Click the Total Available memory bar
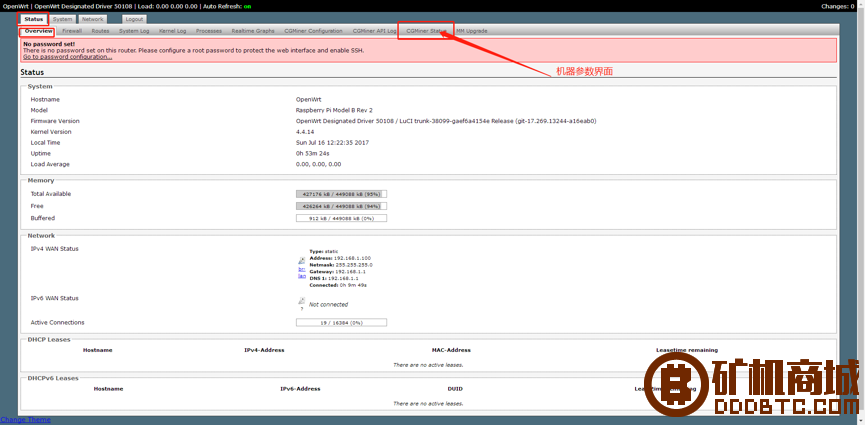865x425 pixels. (x=341, y=194)
